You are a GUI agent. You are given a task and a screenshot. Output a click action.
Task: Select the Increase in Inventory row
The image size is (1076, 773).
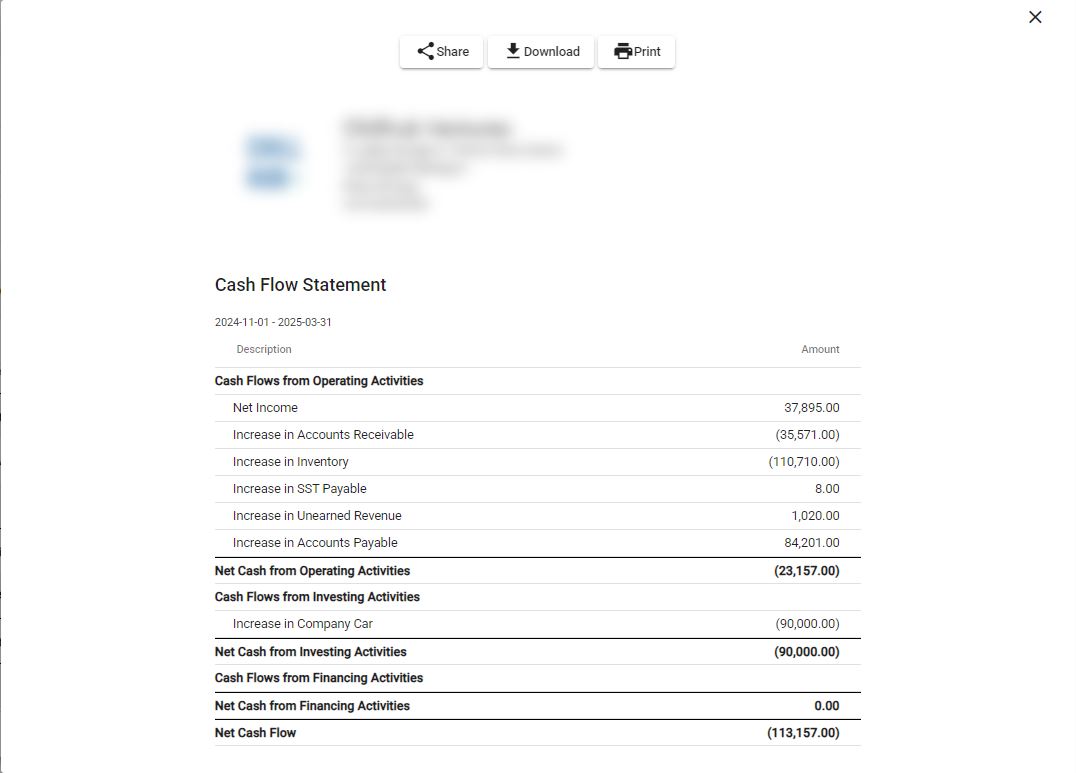[x=537, y=462]
